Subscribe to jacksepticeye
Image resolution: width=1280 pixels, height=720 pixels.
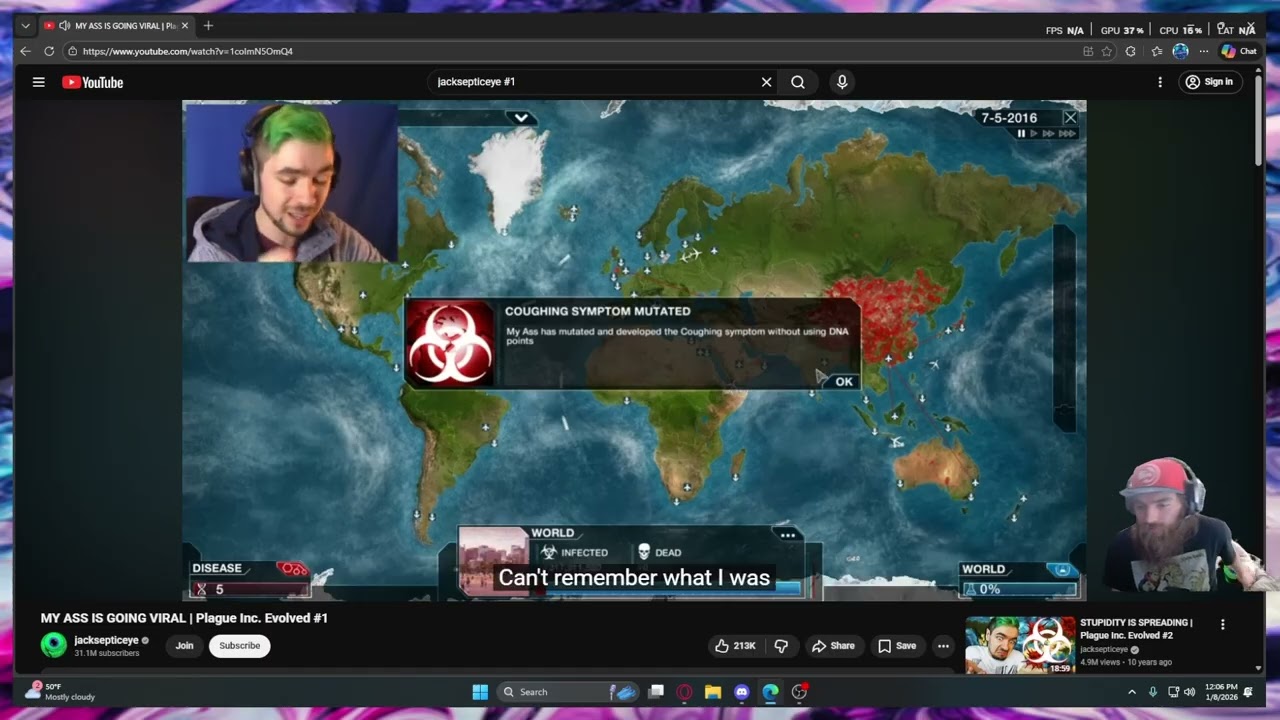click(x=240, y=645)
